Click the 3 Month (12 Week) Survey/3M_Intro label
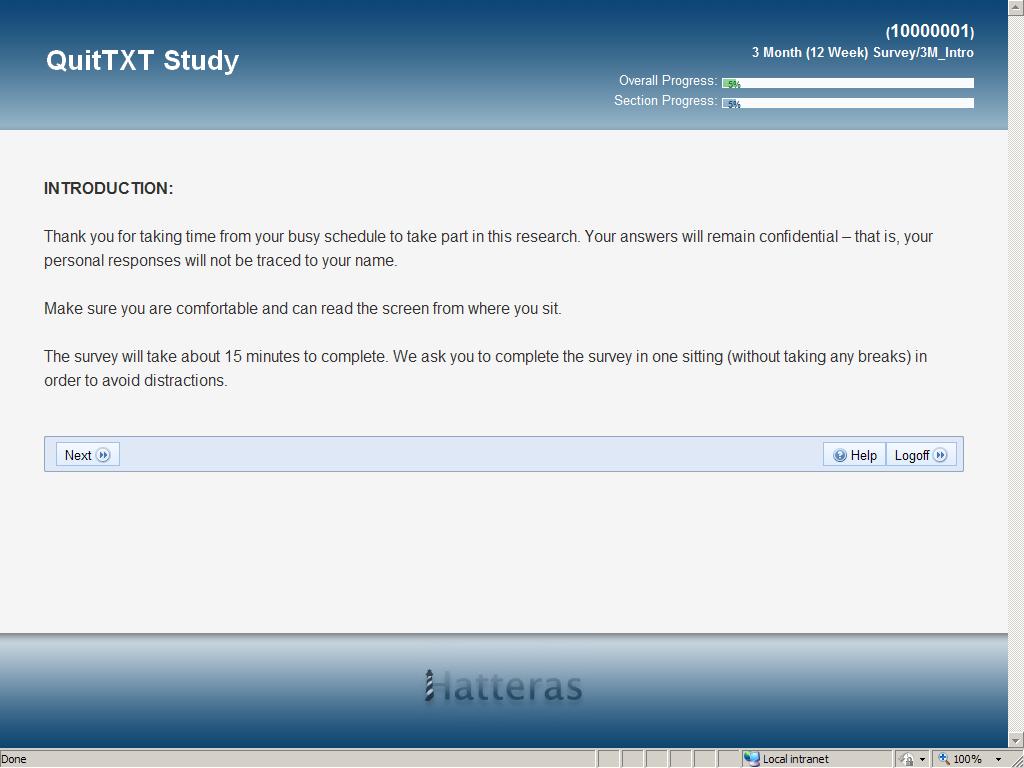Viewport: 1024px width, 768px height. point(862,52)
